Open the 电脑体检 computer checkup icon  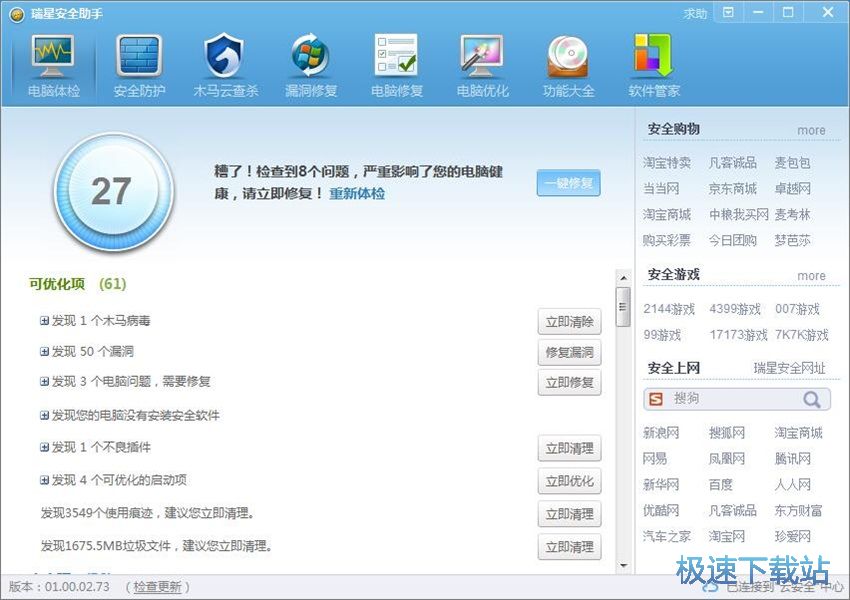pyautogui.click(x=53, y=56)
